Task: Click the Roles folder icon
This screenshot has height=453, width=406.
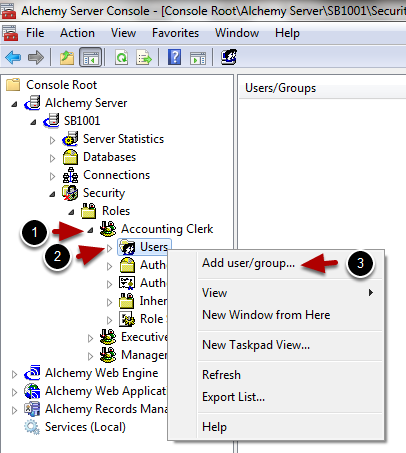Action: coord(89,211)
